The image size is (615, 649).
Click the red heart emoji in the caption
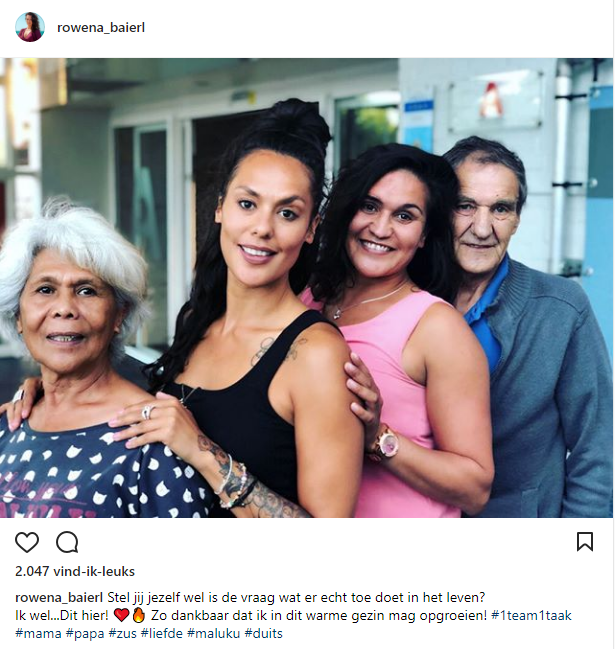pyautogui.click(x=121, y=615)
